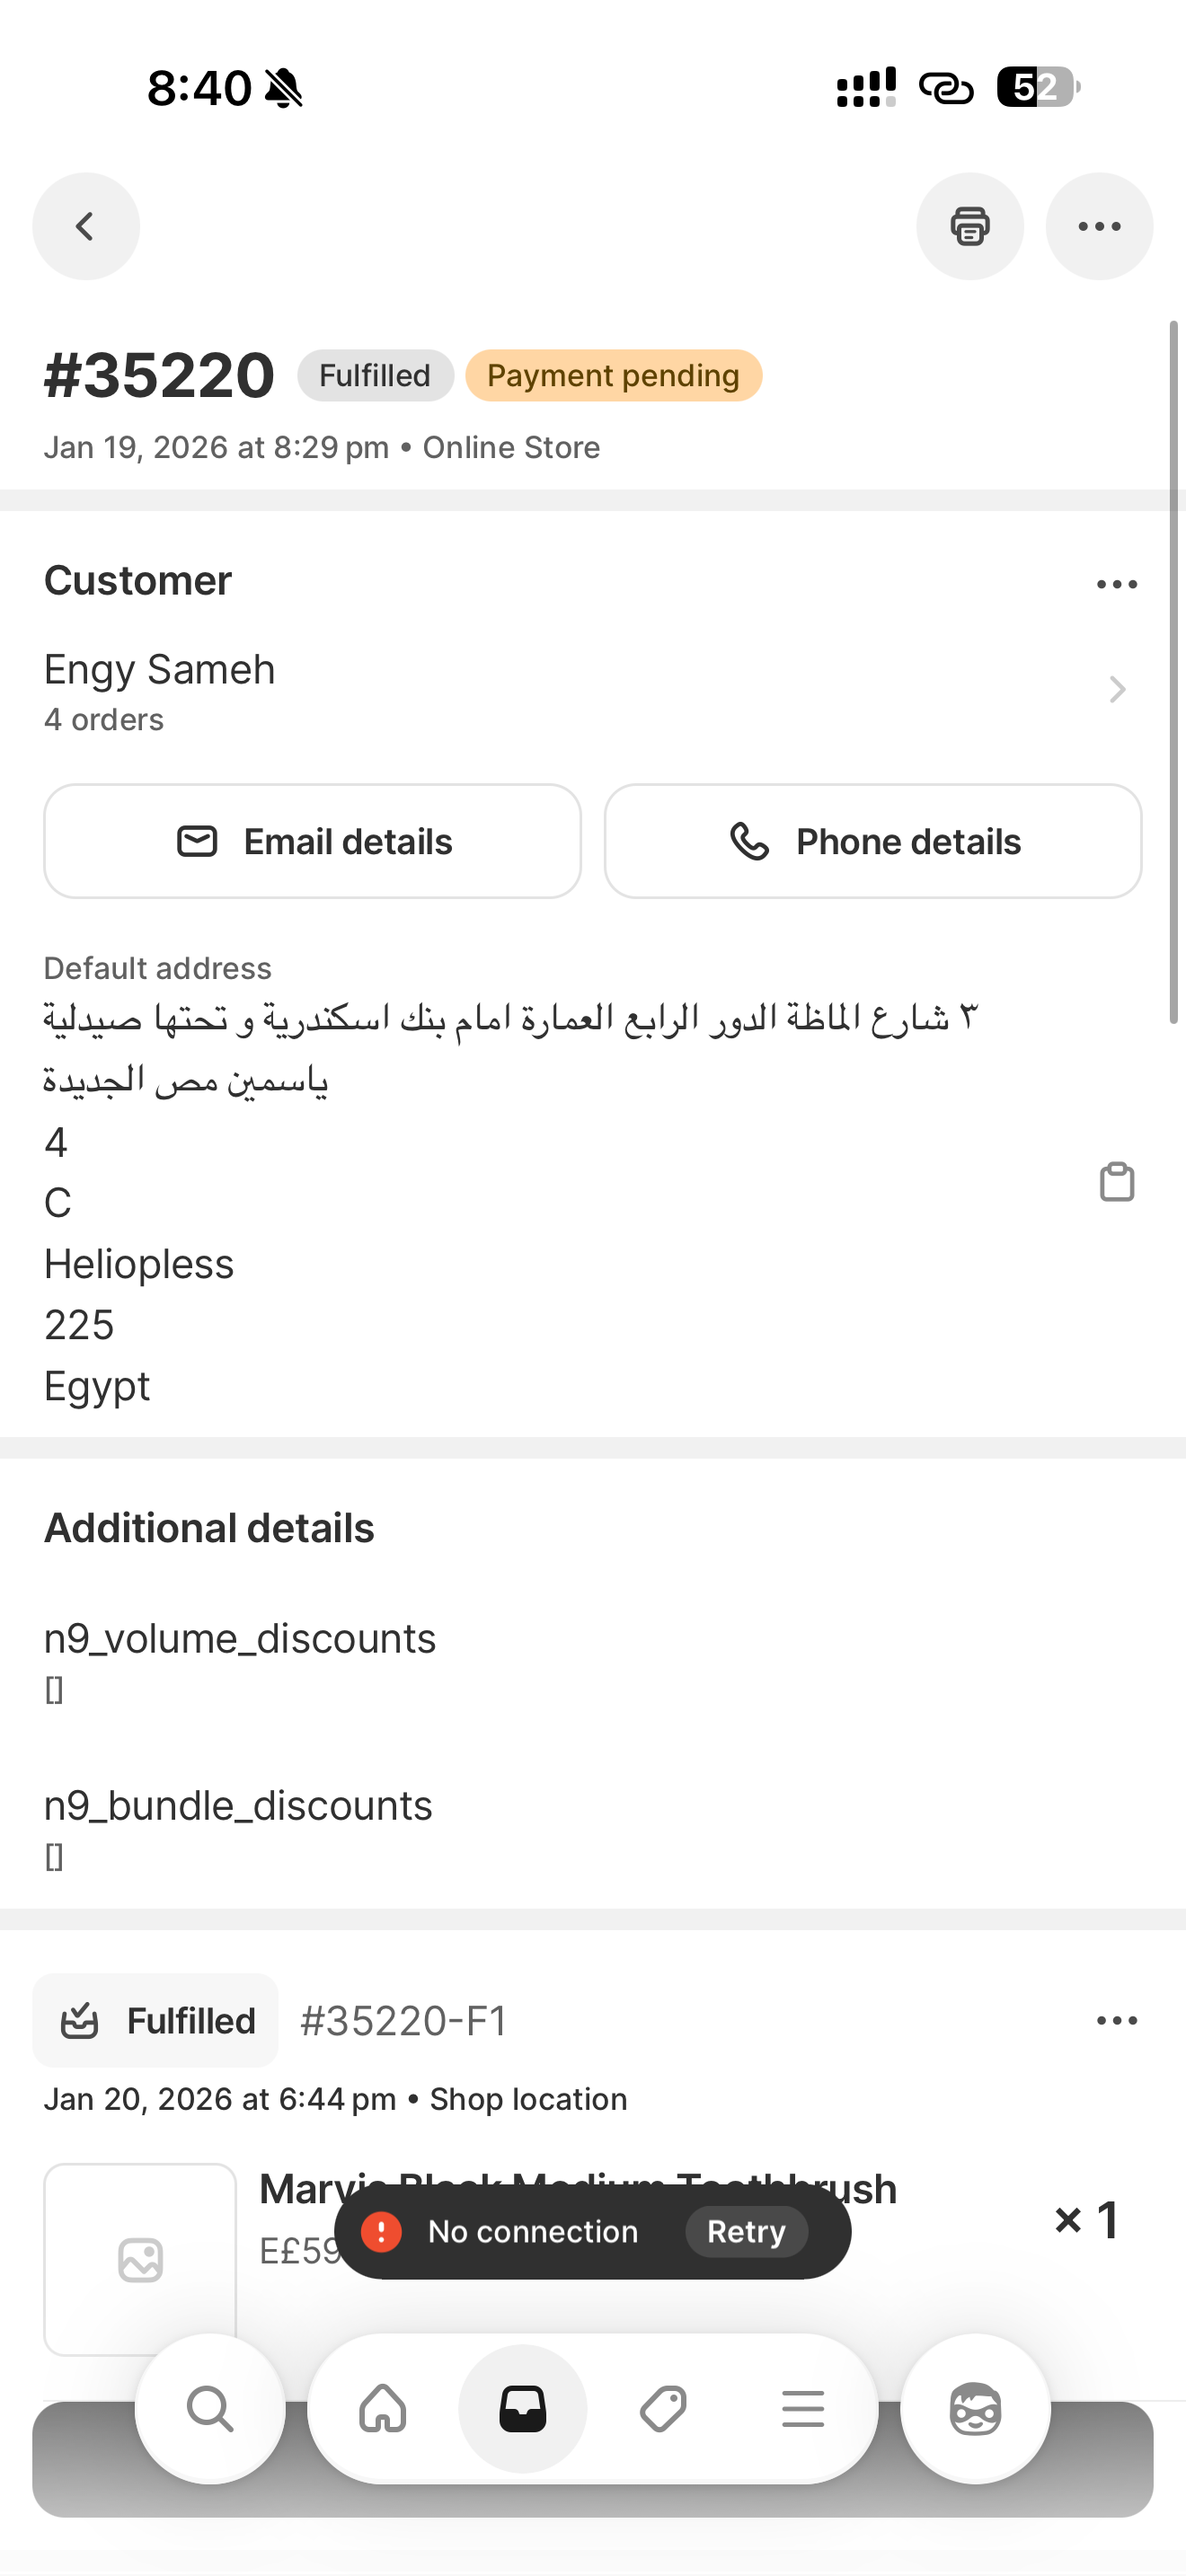
Task: Tap Email details button
Action: click(312, 841)
